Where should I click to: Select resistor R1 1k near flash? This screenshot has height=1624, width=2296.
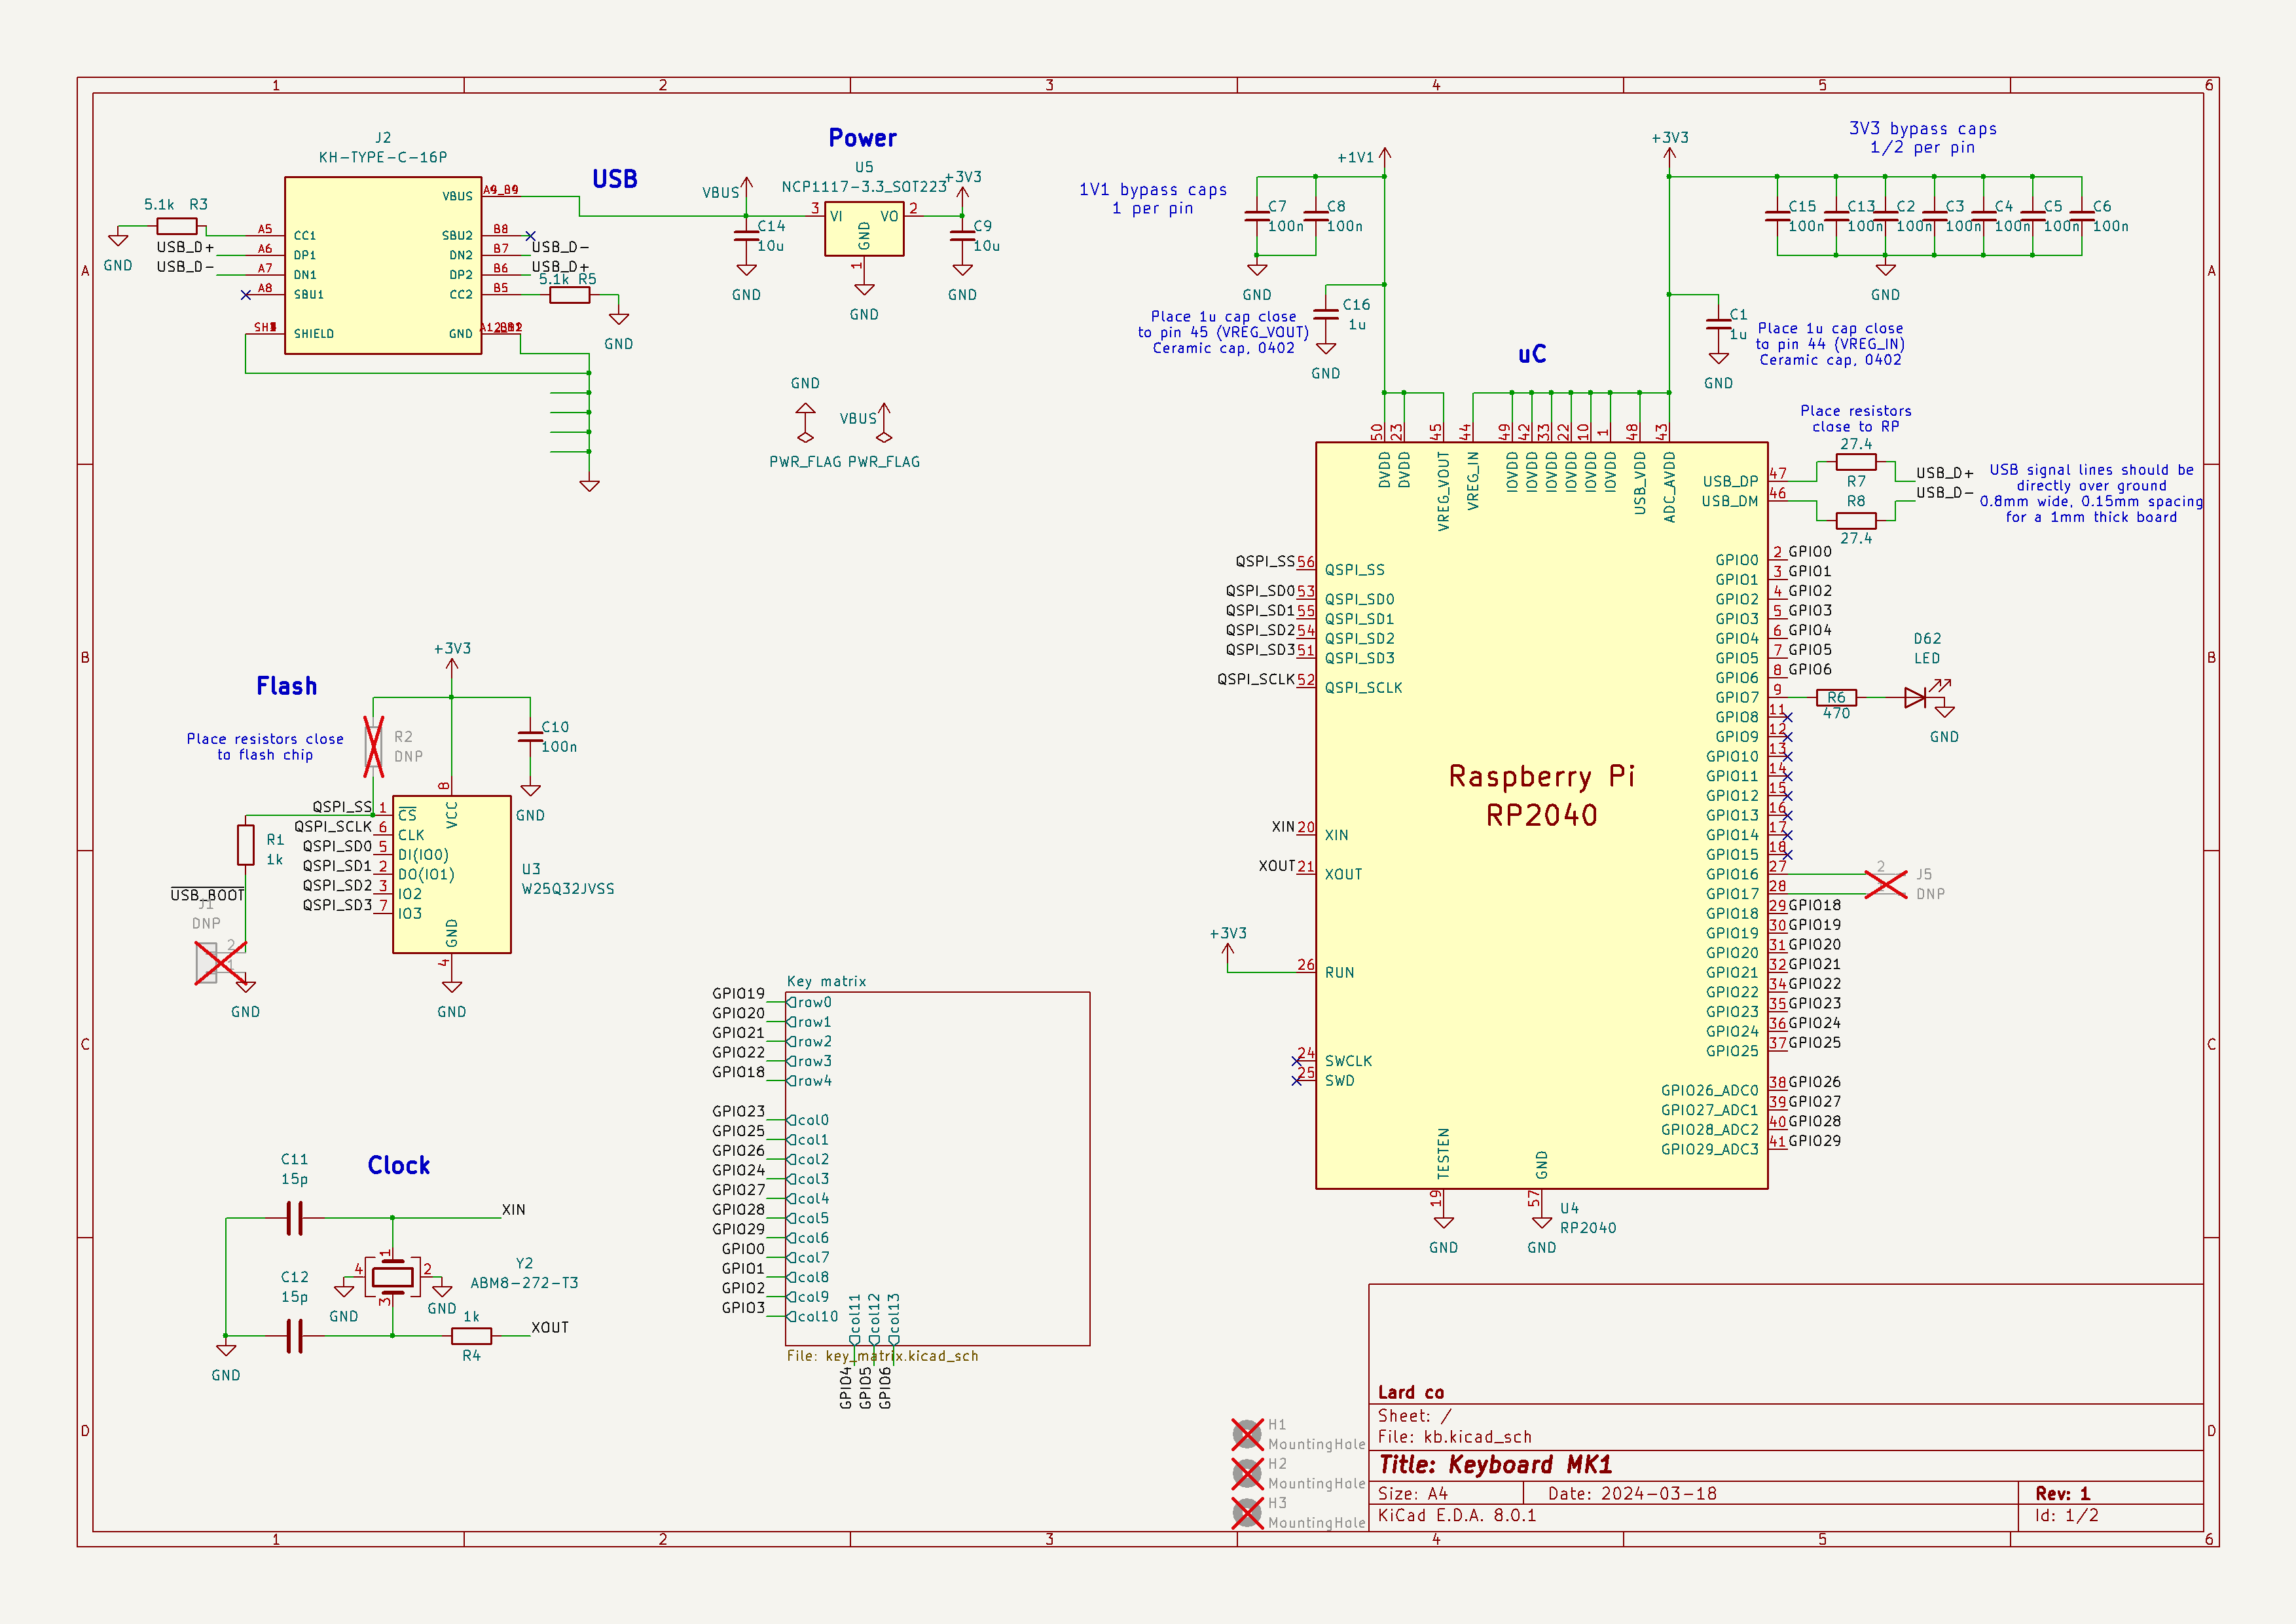246,844
